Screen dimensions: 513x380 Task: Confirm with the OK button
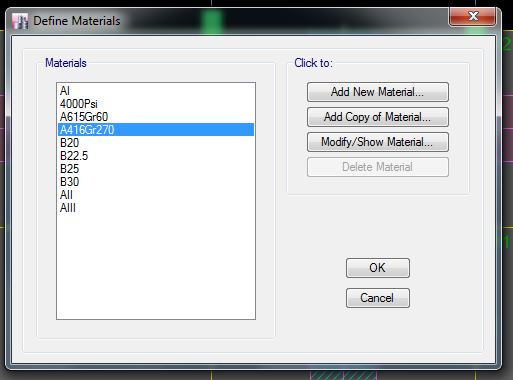click(x=378, y=268)
